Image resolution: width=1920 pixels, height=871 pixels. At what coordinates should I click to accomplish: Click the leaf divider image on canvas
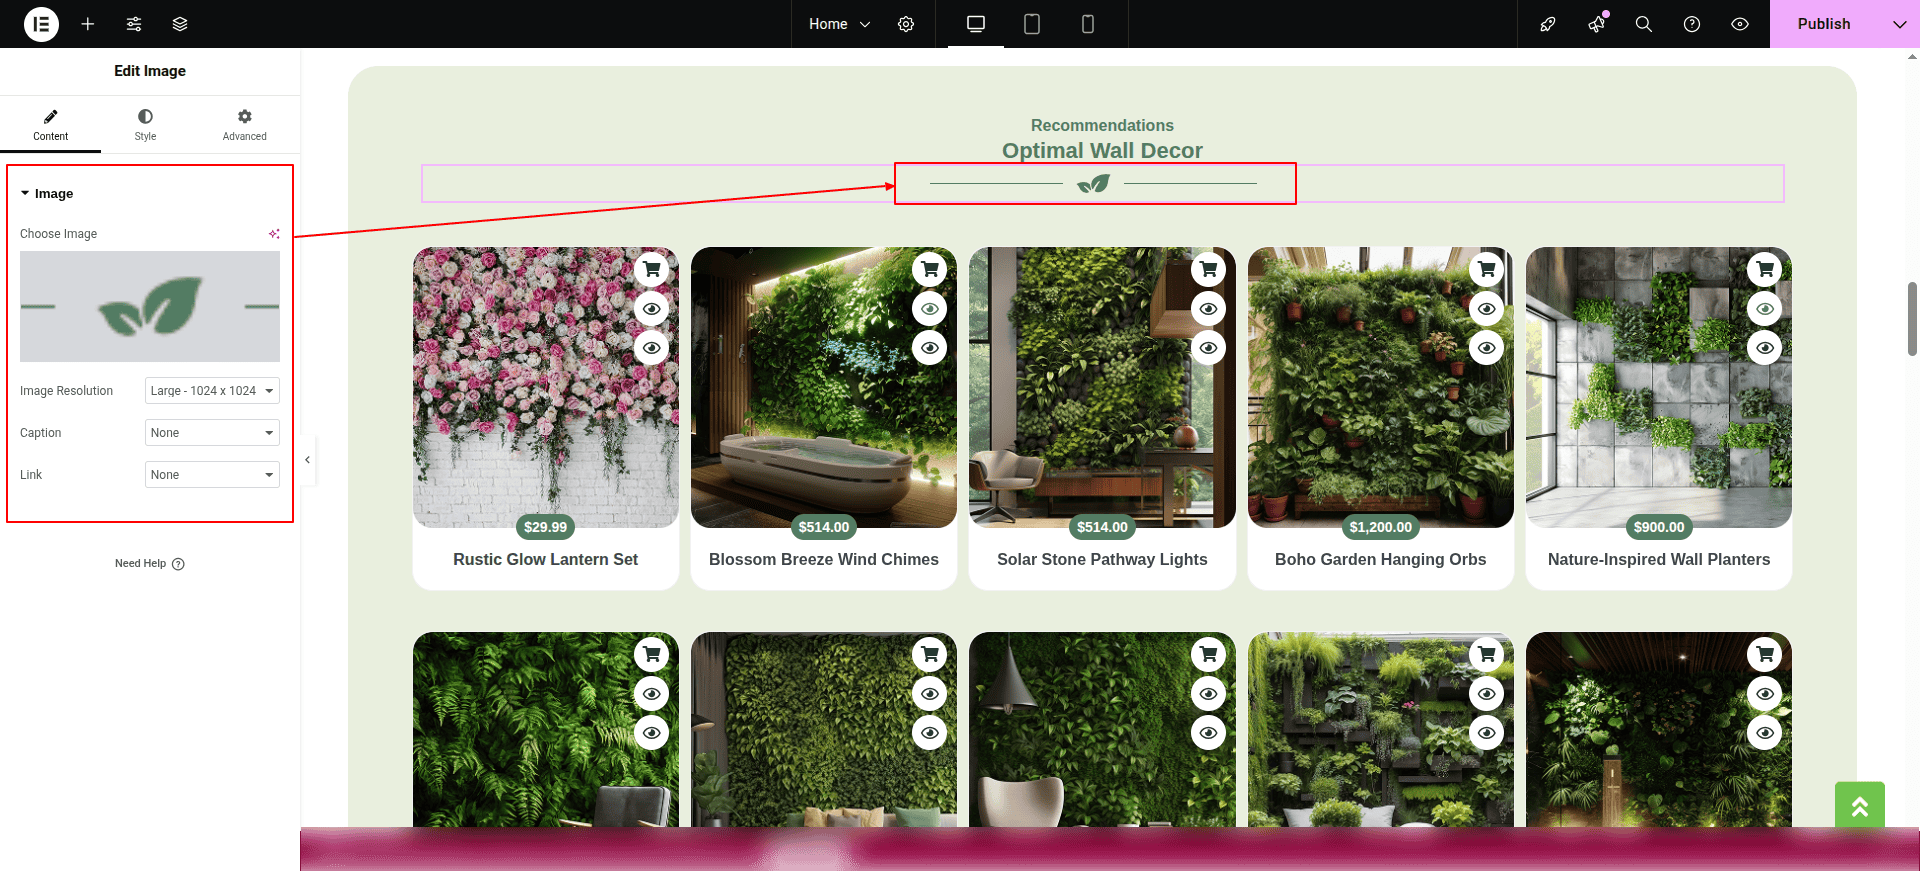pos(1093,183)
